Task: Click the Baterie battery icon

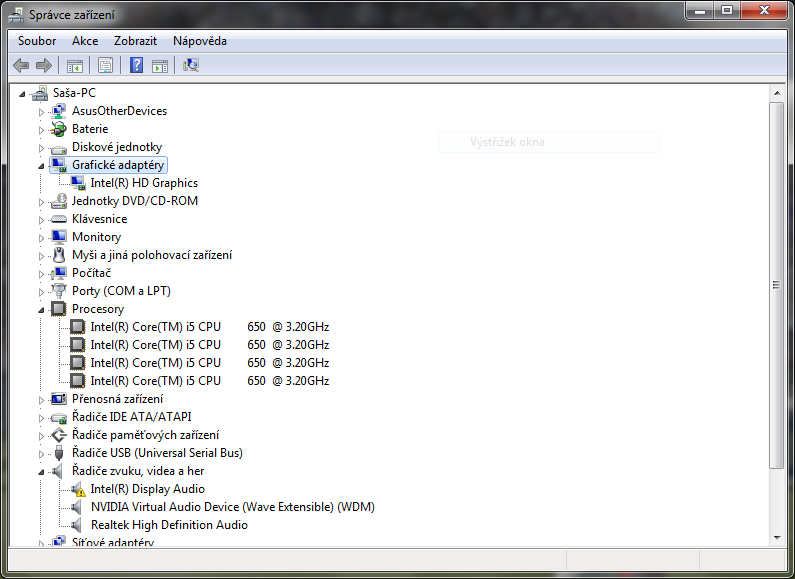Action: click(x=59, y=129)
